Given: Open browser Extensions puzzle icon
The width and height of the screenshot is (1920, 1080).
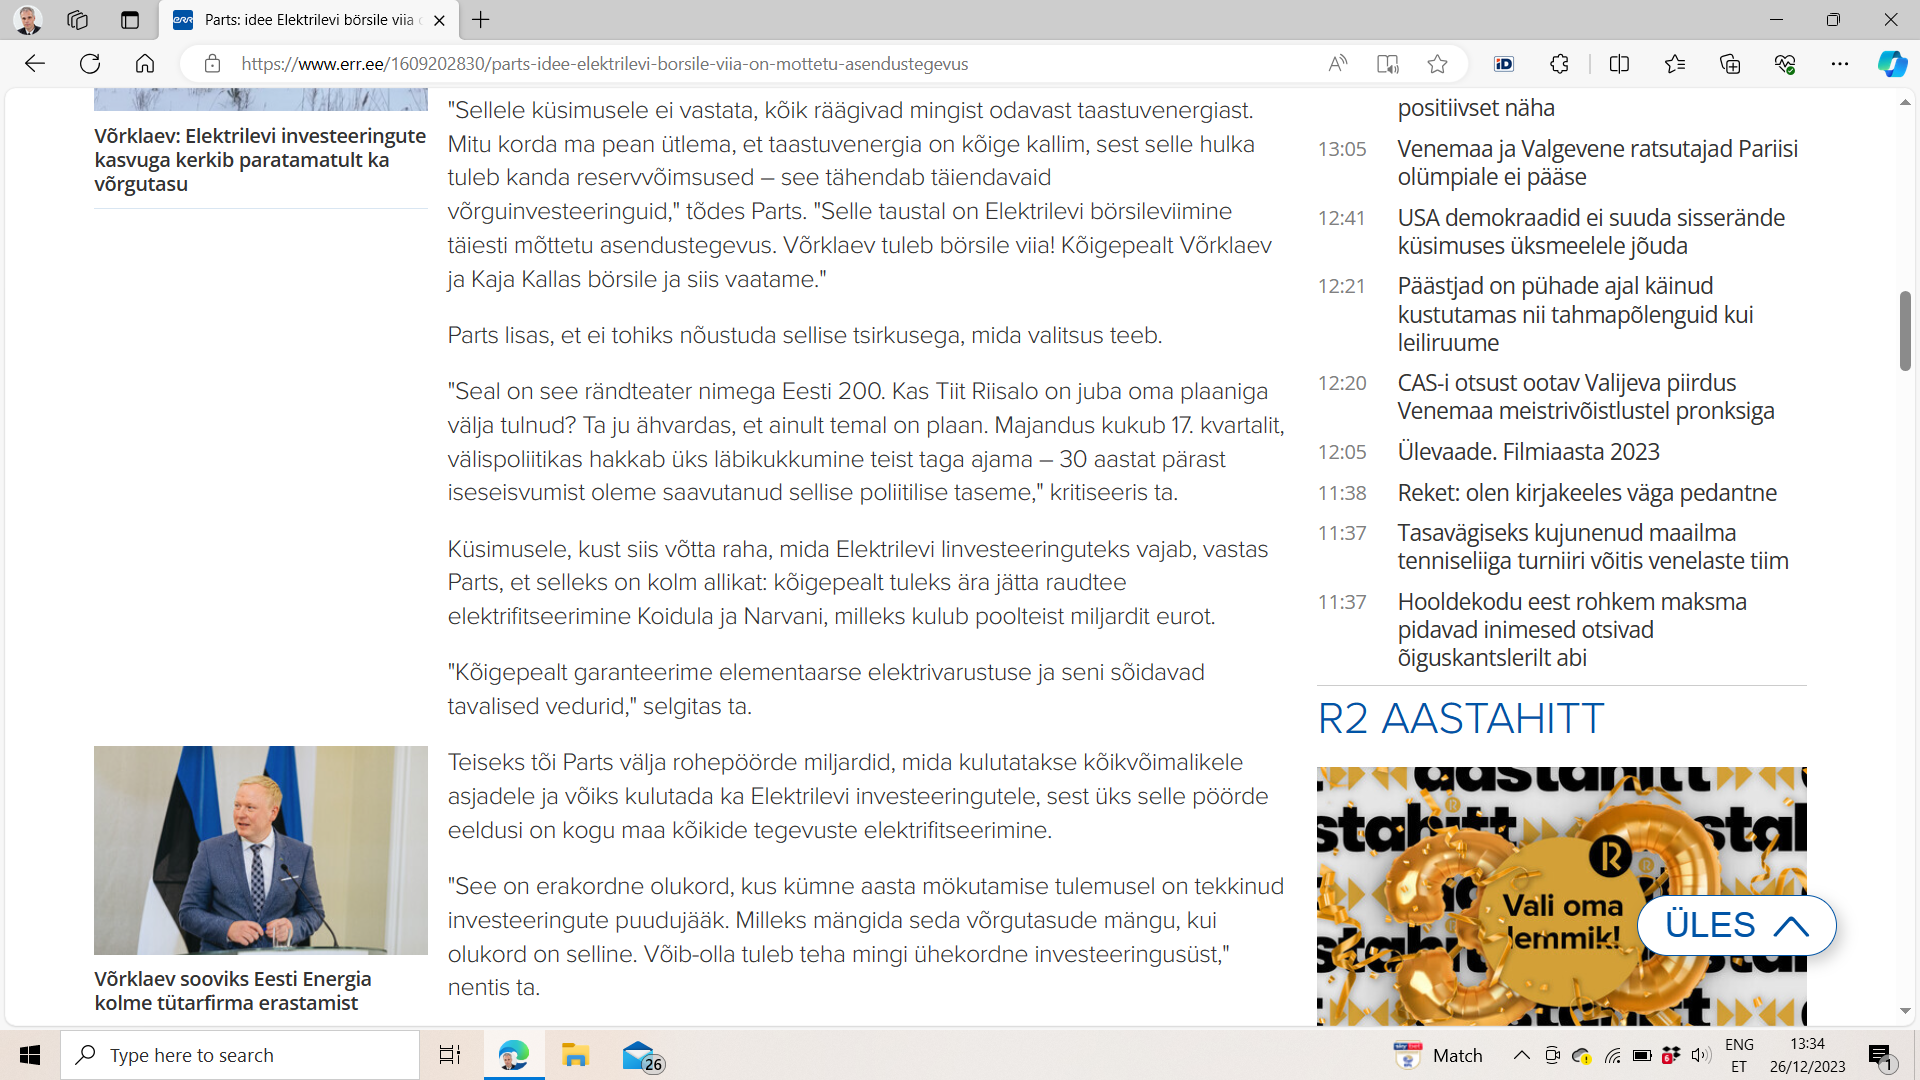Looking at the screenshot, I should click(x=1559, y=64).
